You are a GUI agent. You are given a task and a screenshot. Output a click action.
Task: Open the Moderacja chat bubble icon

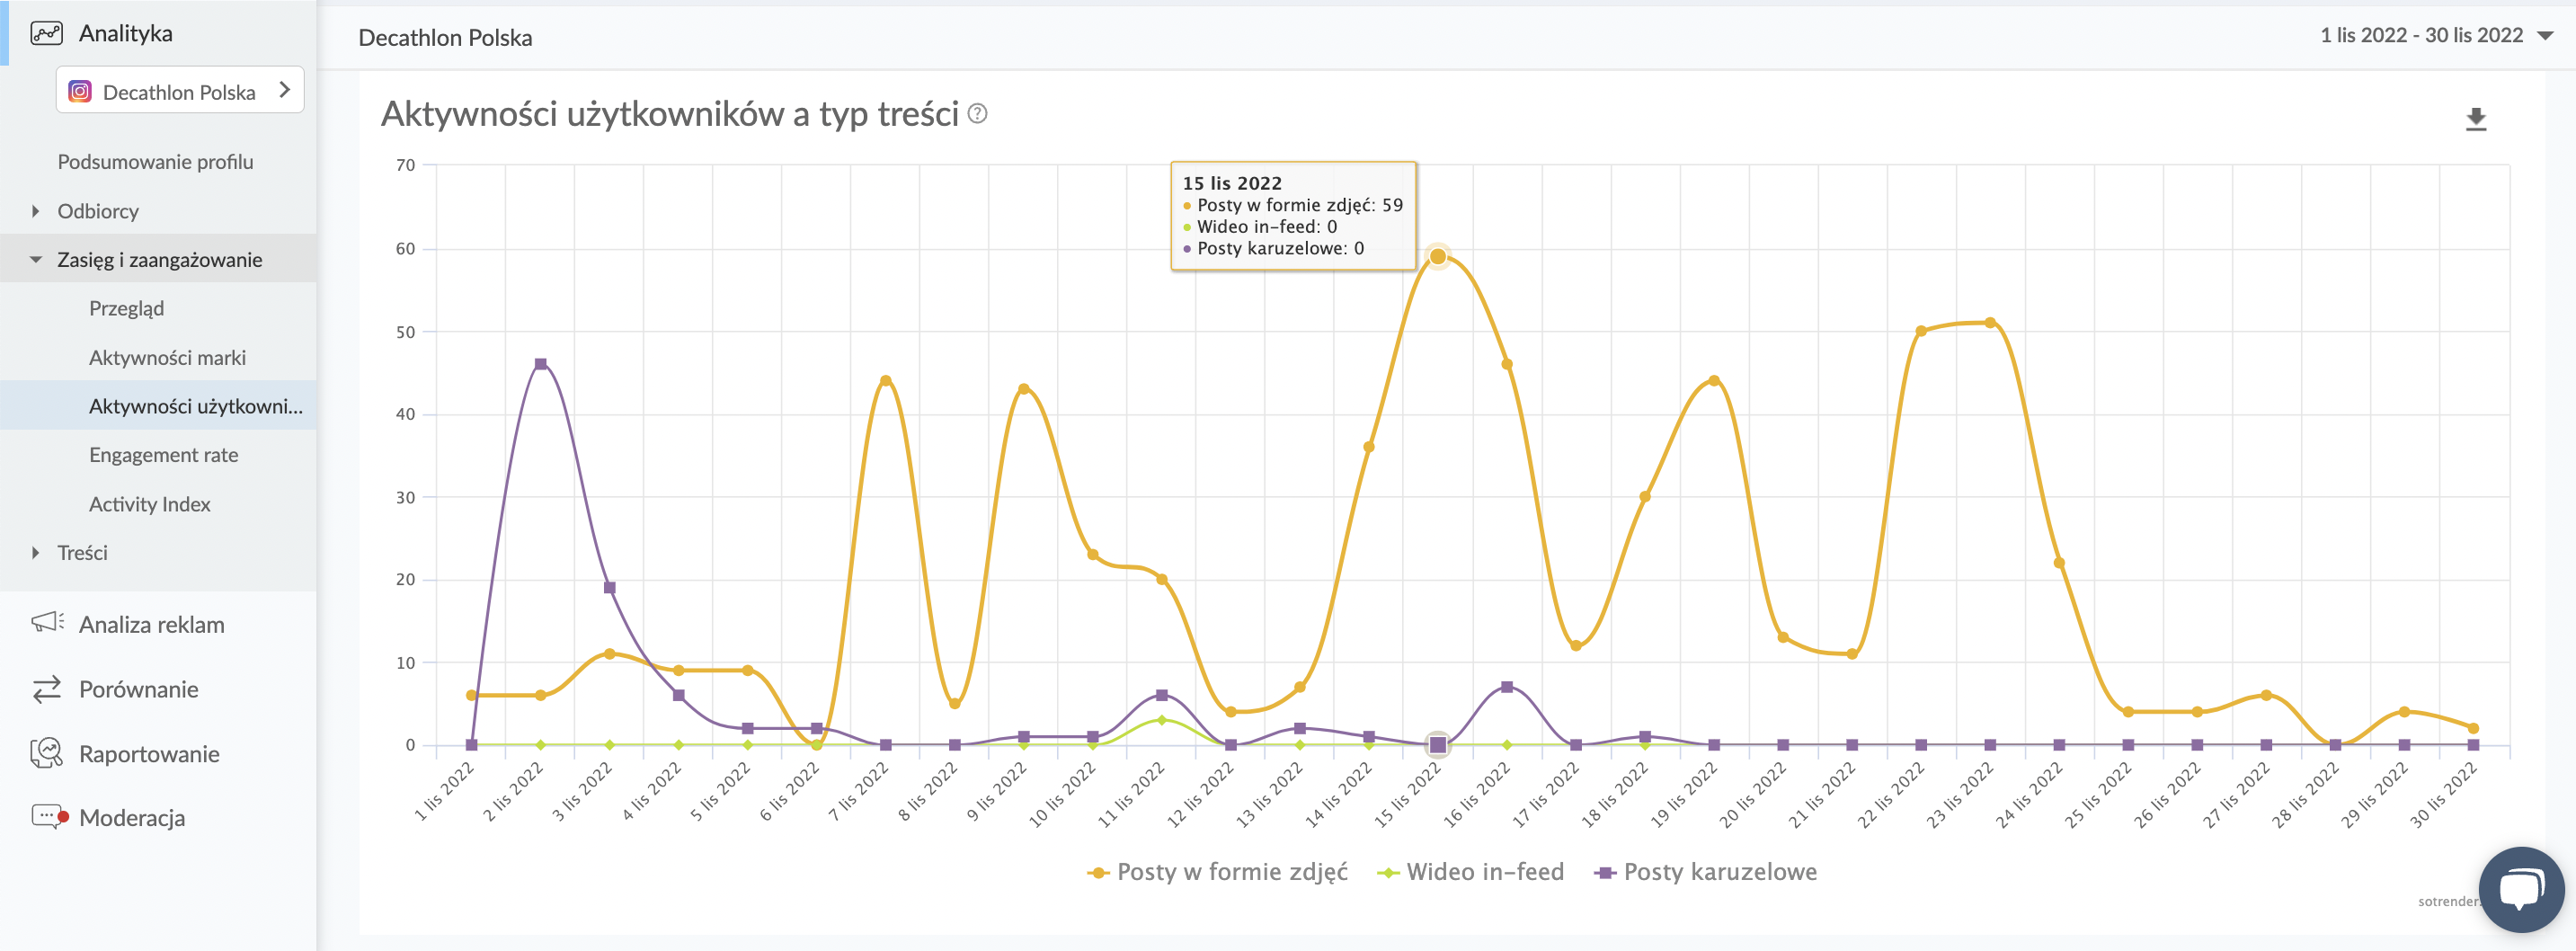coord(47,817)
